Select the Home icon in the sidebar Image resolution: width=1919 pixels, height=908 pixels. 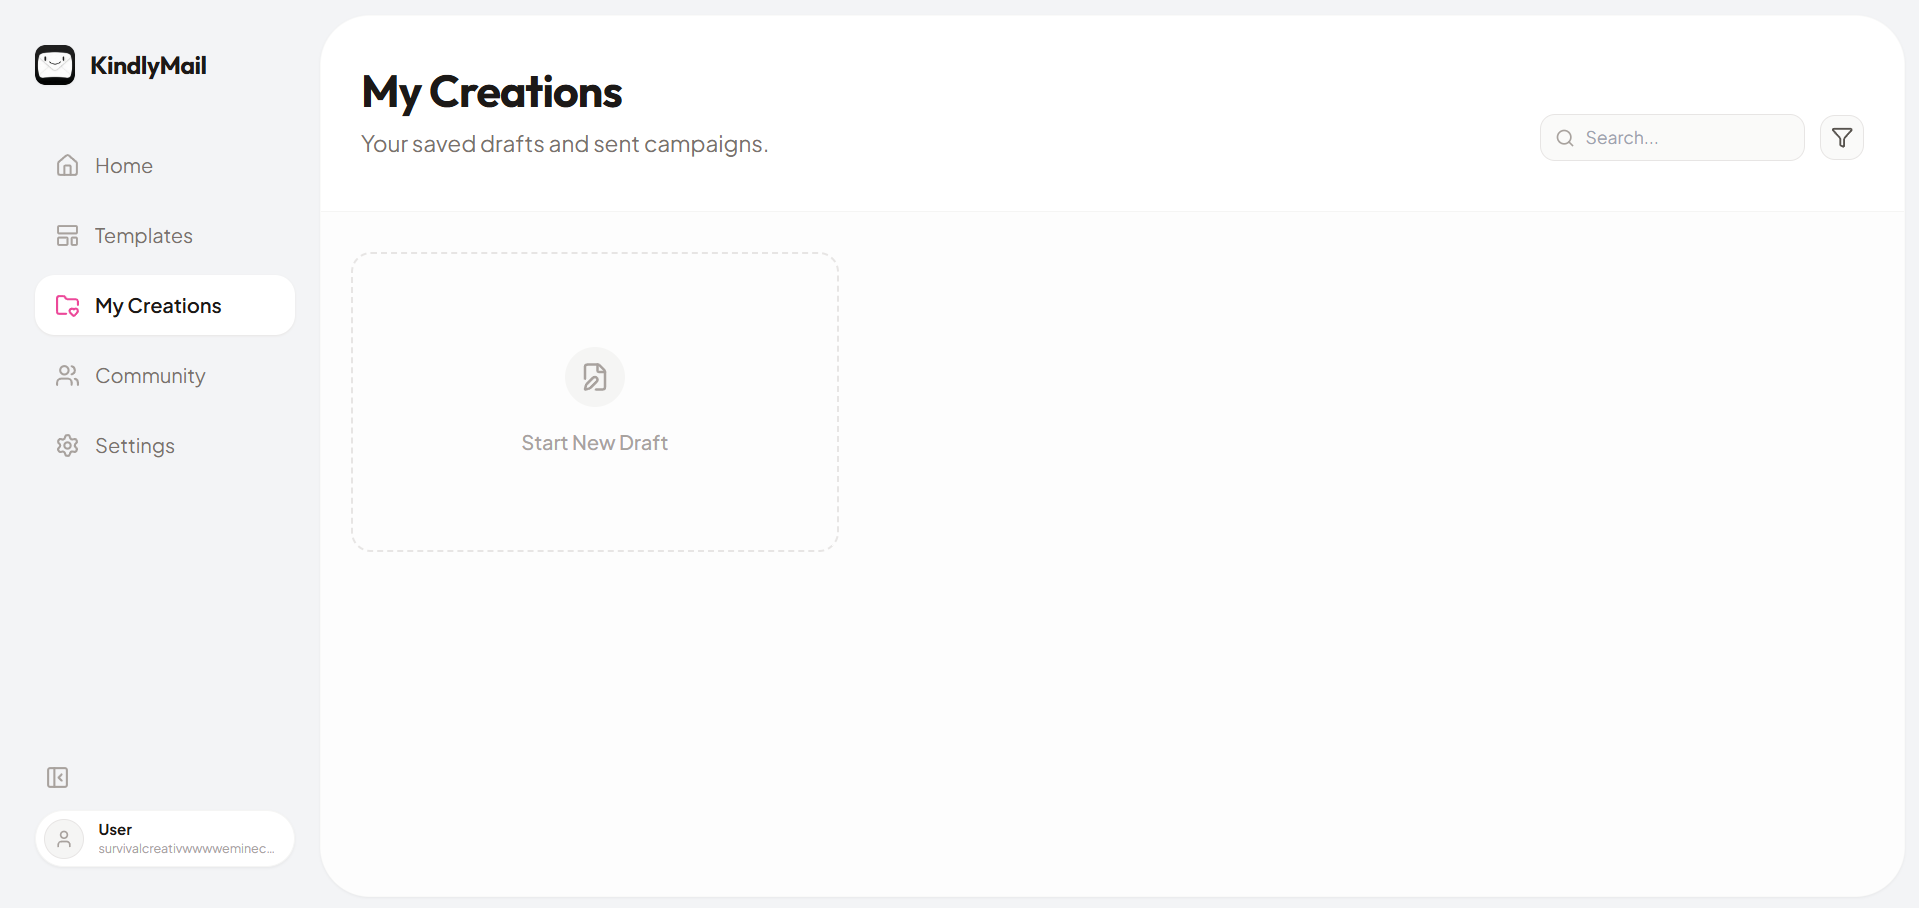click(66, 165)
